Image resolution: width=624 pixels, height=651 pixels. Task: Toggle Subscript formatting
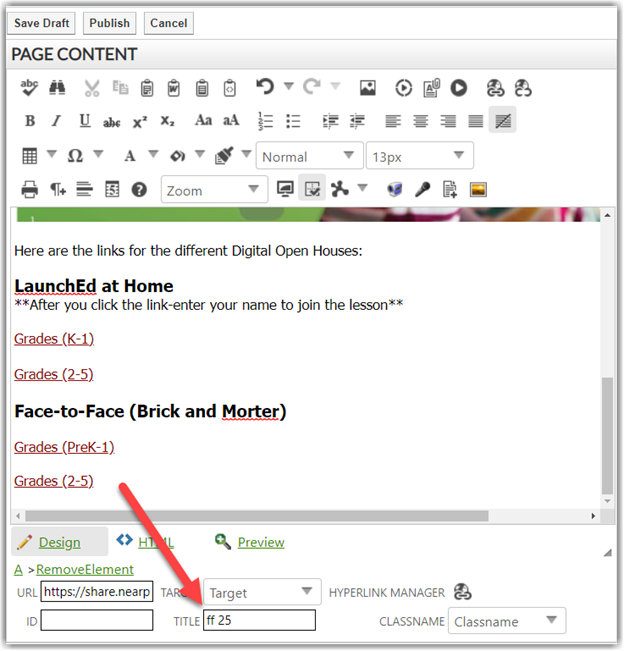[x=167, y=122]
